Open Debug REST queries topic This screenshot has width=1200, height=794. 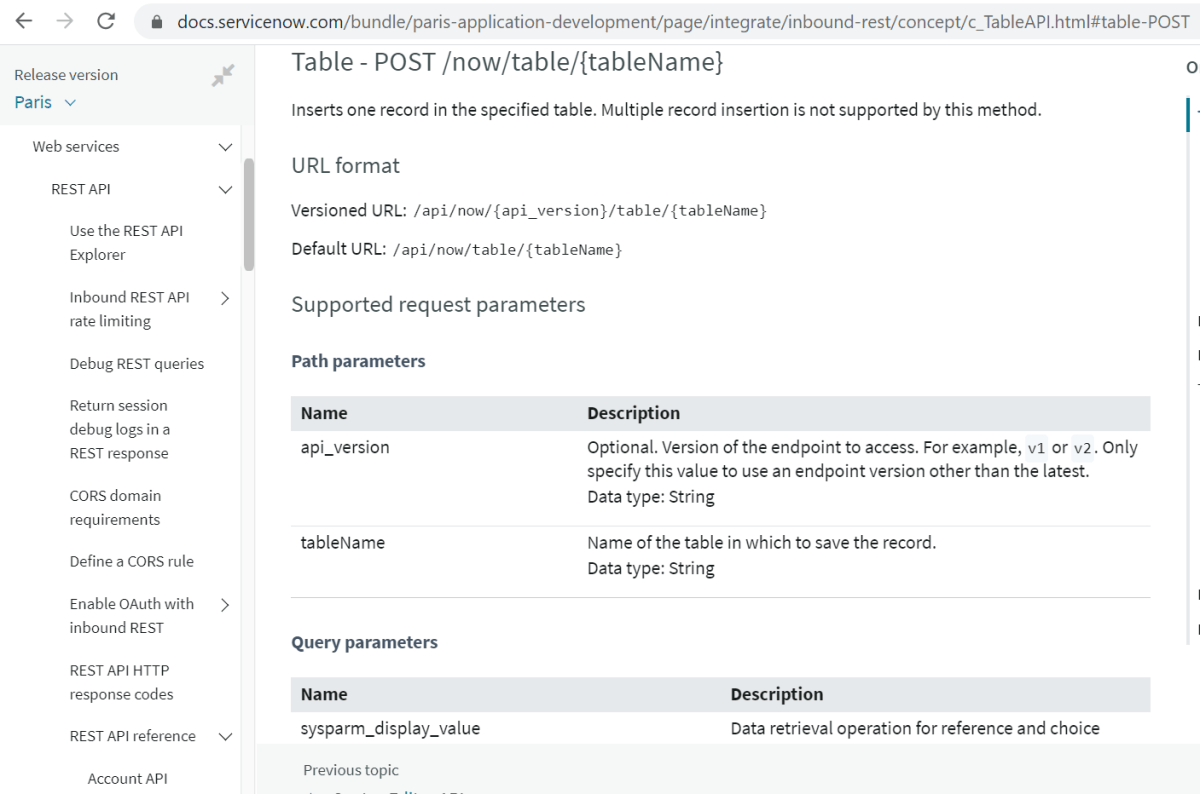[137, 364]
